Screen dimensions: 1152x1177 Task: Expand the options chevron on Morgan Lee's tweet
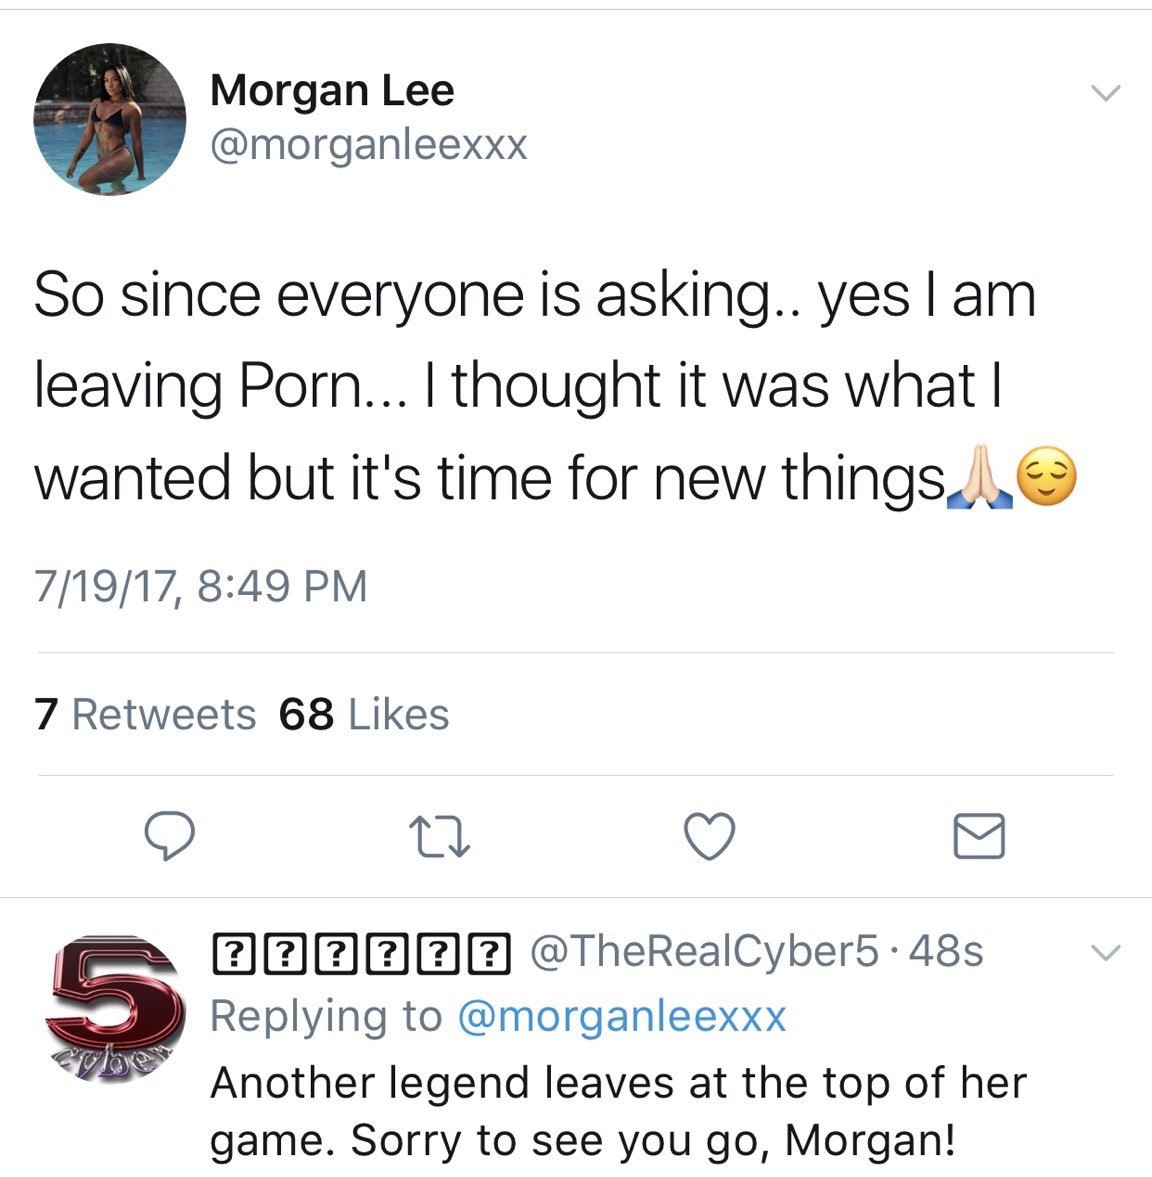pyautogui.click(x=1105, y=93)
